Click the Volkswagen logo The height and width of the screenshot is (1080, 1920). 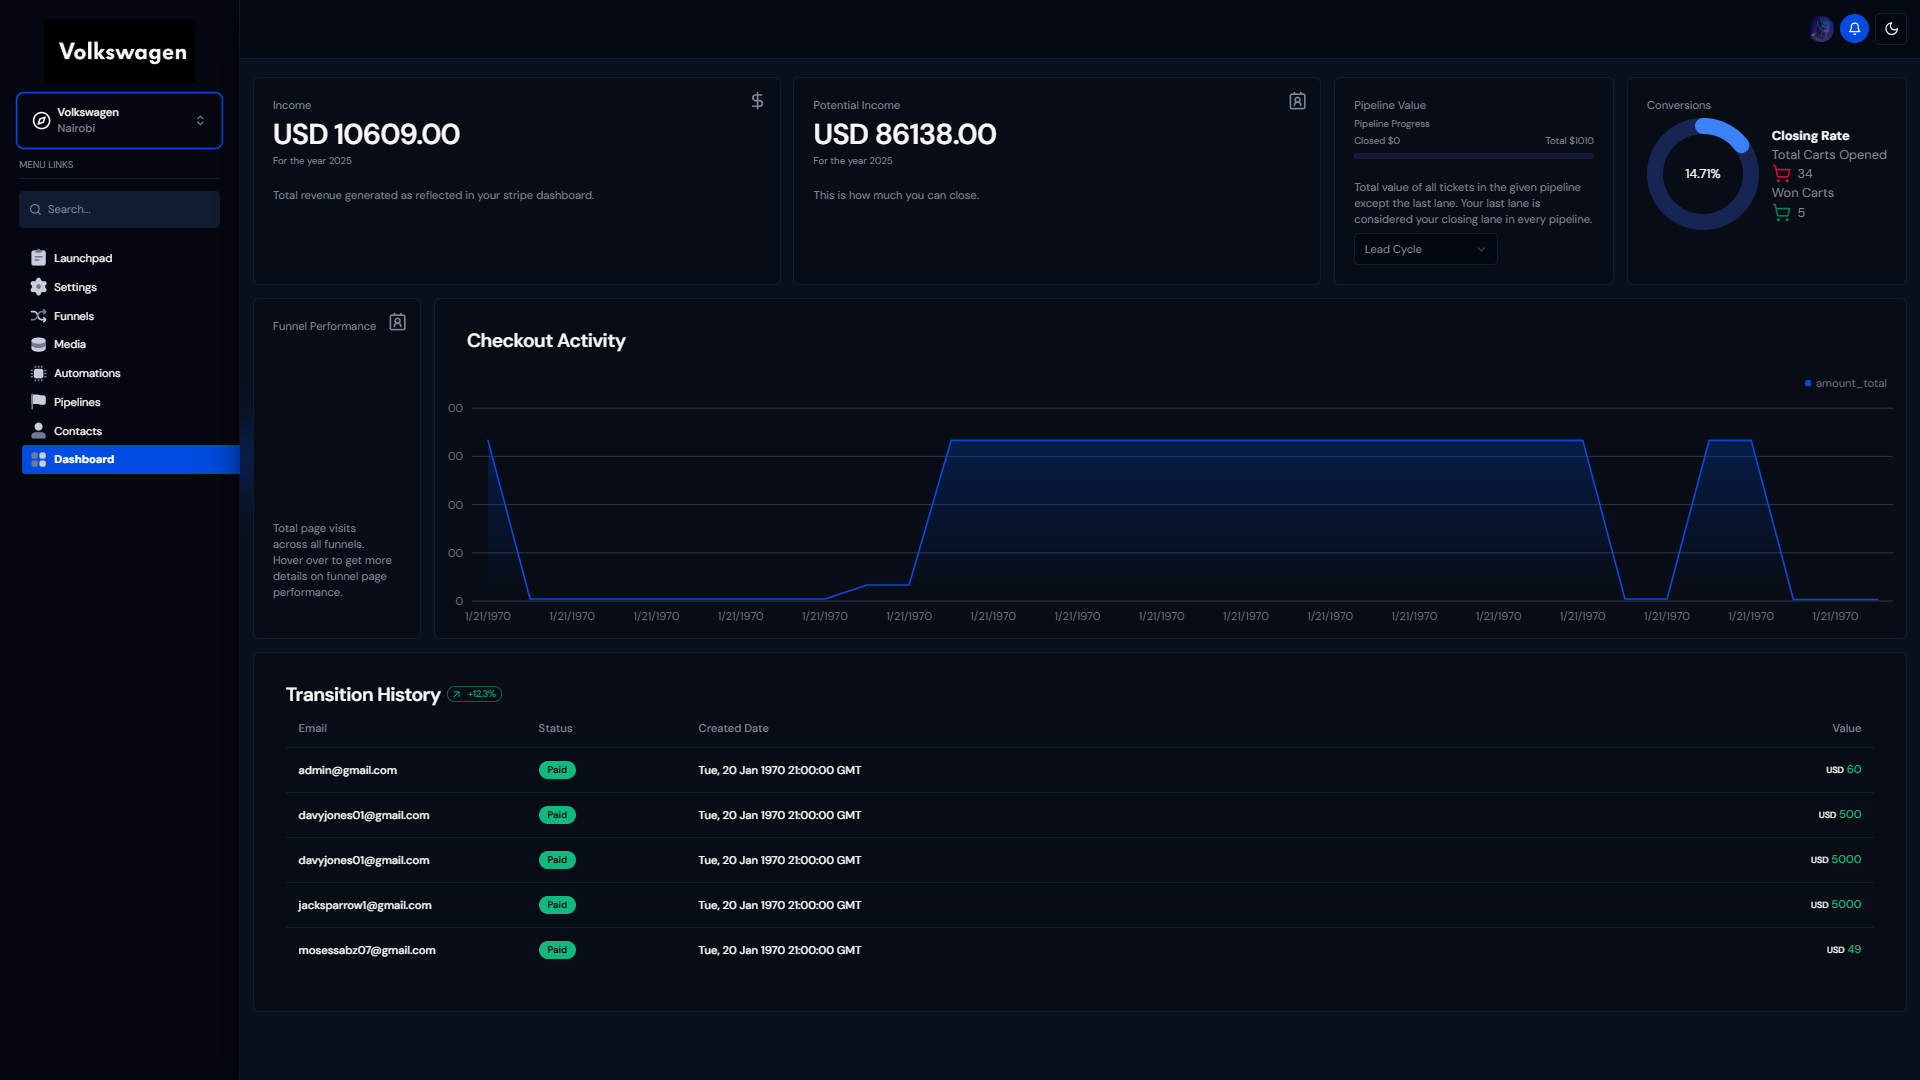point(119,50)
